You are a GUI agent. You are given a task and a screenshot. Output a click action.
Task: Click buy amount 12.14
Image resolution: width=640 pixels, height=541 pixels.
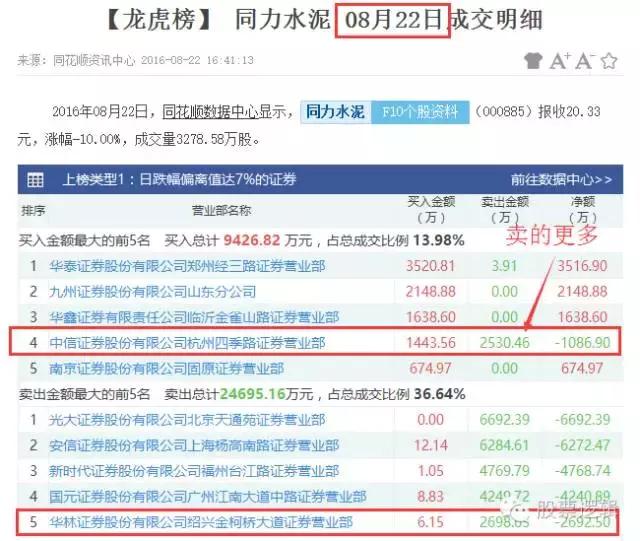[x=431, y=445]
